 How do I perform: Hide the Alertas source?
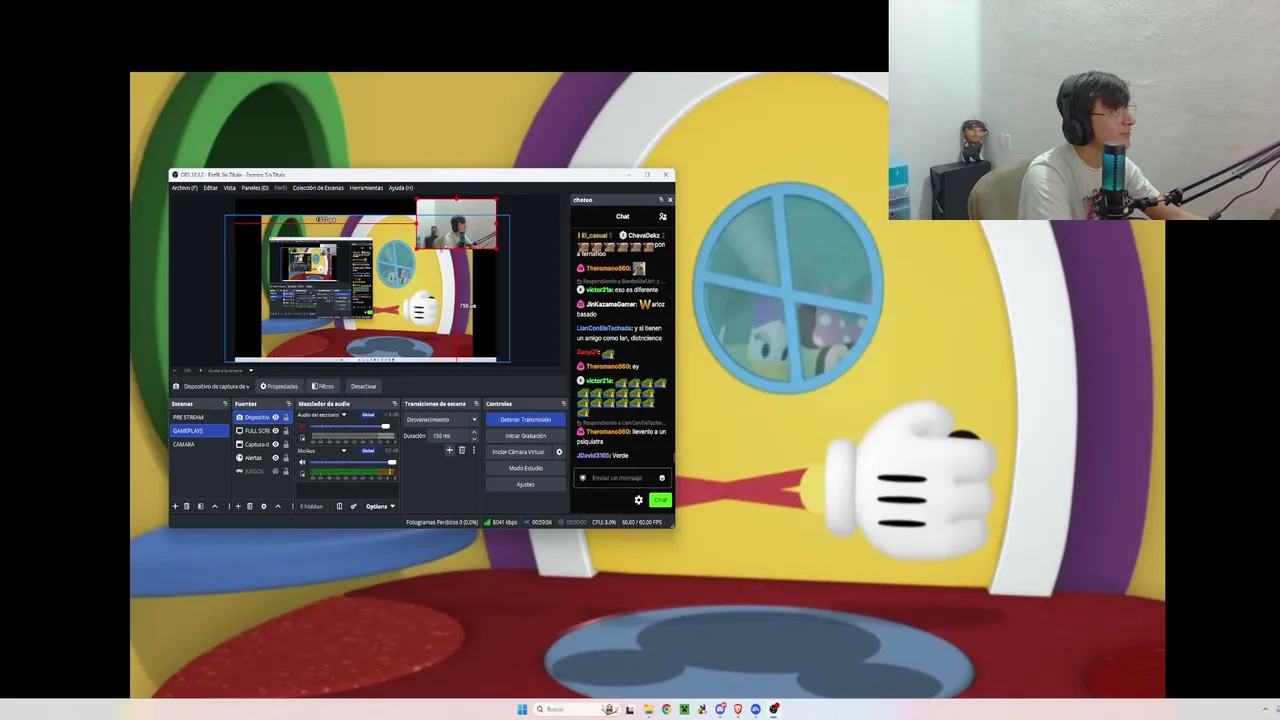click(x=275, y=458)
